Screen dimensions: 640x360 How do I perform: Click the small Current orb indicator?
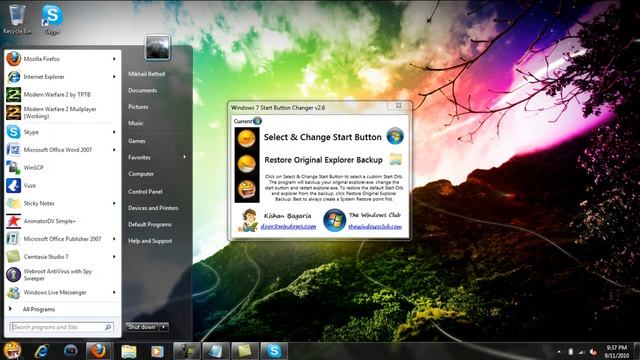point(257,121)
